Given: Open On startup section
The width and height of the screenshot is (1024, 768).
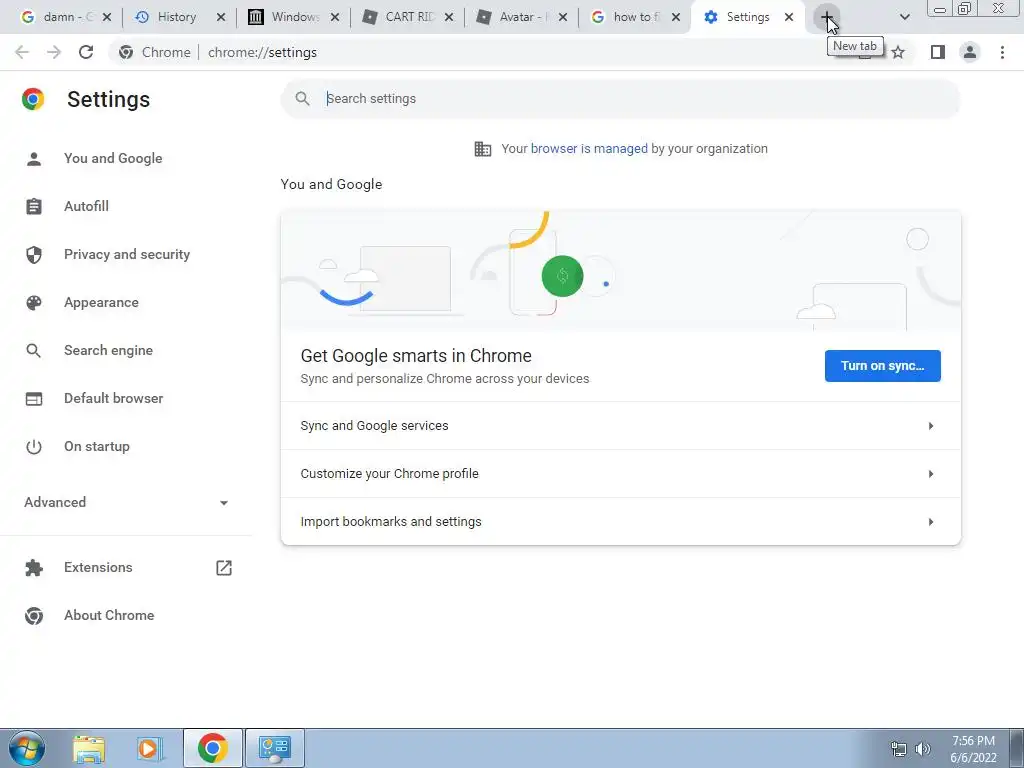Looking at the screenshot, I should click(x=97, y=447).
